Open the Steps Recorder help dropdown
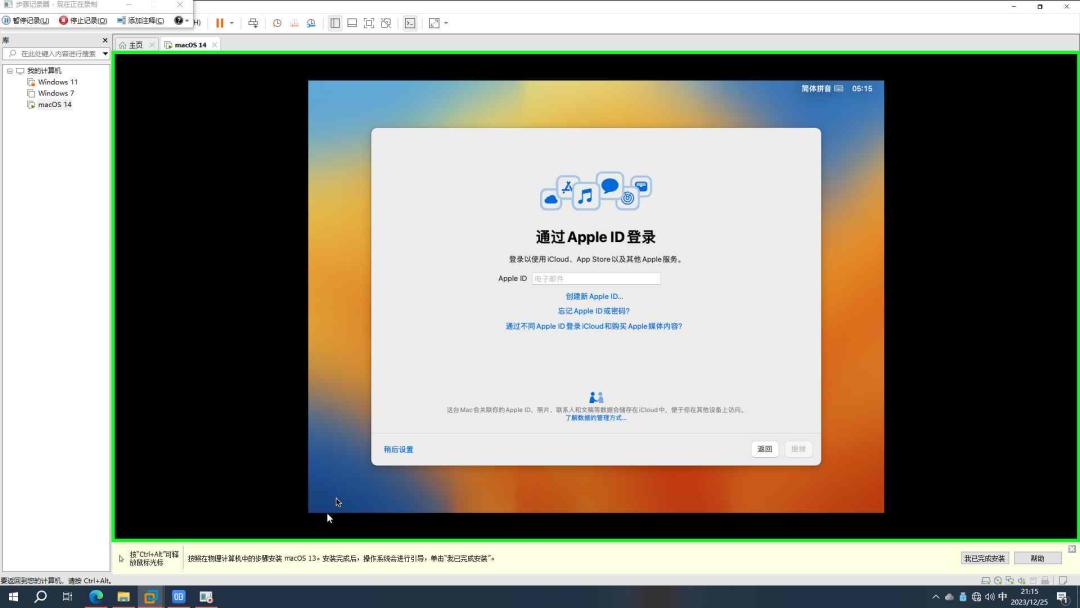The image size is (1080, 608). [187, 21]
